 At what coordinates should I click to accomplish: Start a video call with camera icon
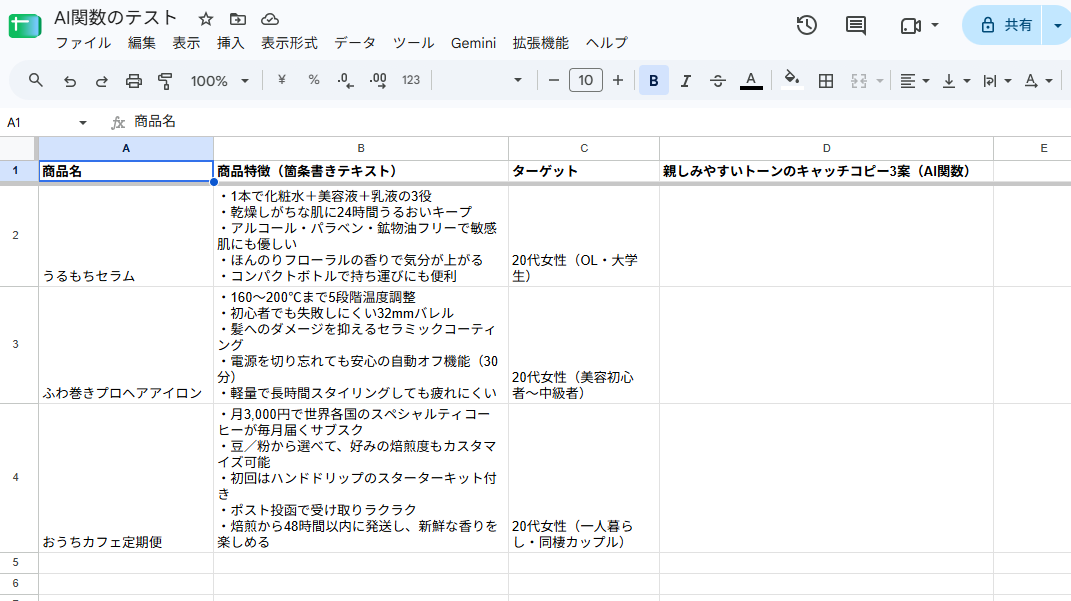[910, 26]
